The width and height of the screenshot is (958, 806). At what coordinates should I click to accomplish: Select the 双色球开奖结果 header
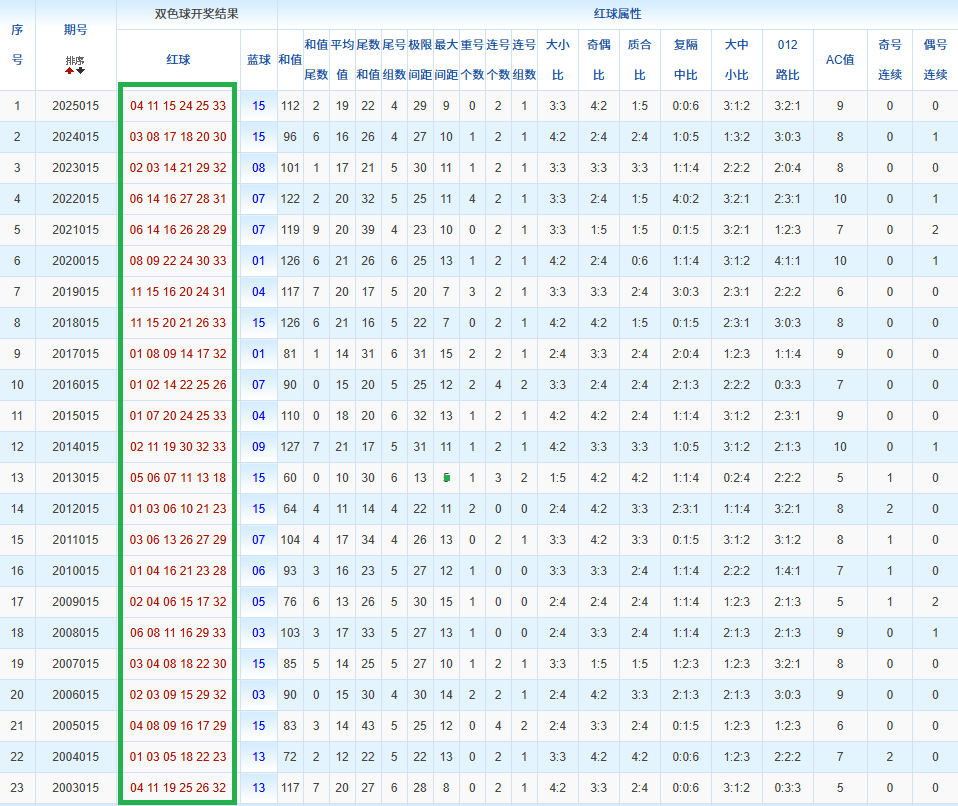(x=196, y=15)
